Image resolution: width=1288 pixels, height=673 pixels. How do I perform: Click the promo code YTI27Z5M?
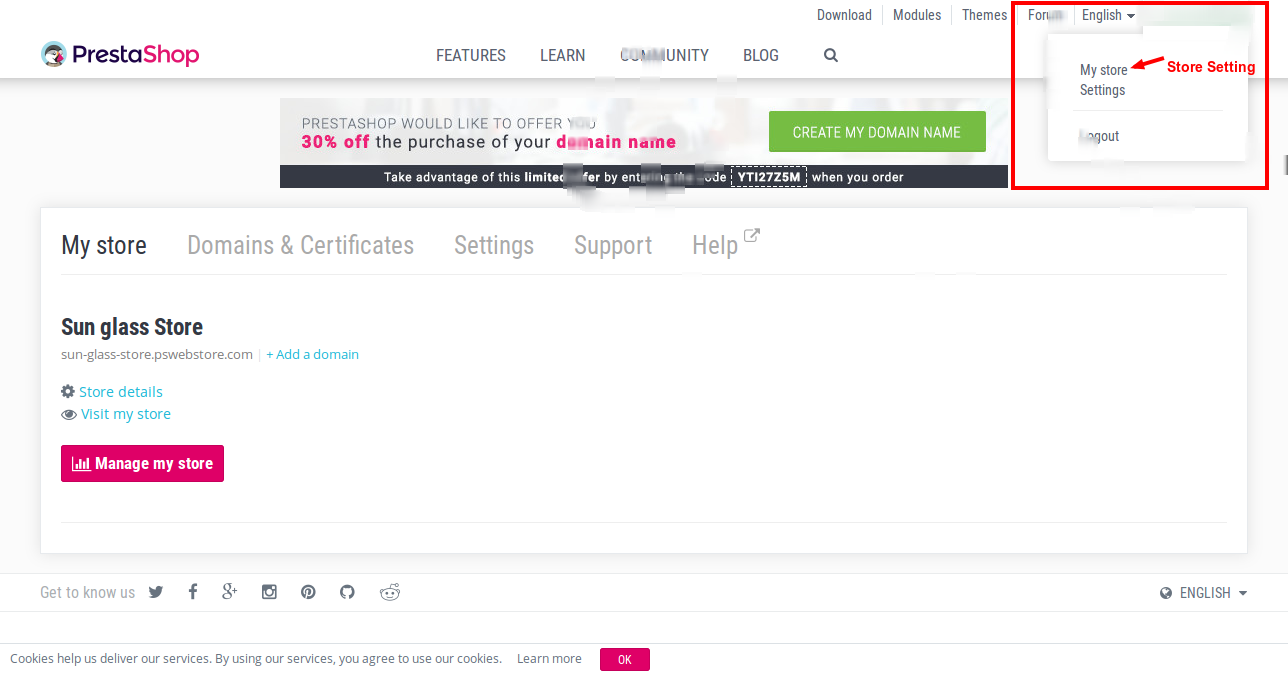pos(769,177)
